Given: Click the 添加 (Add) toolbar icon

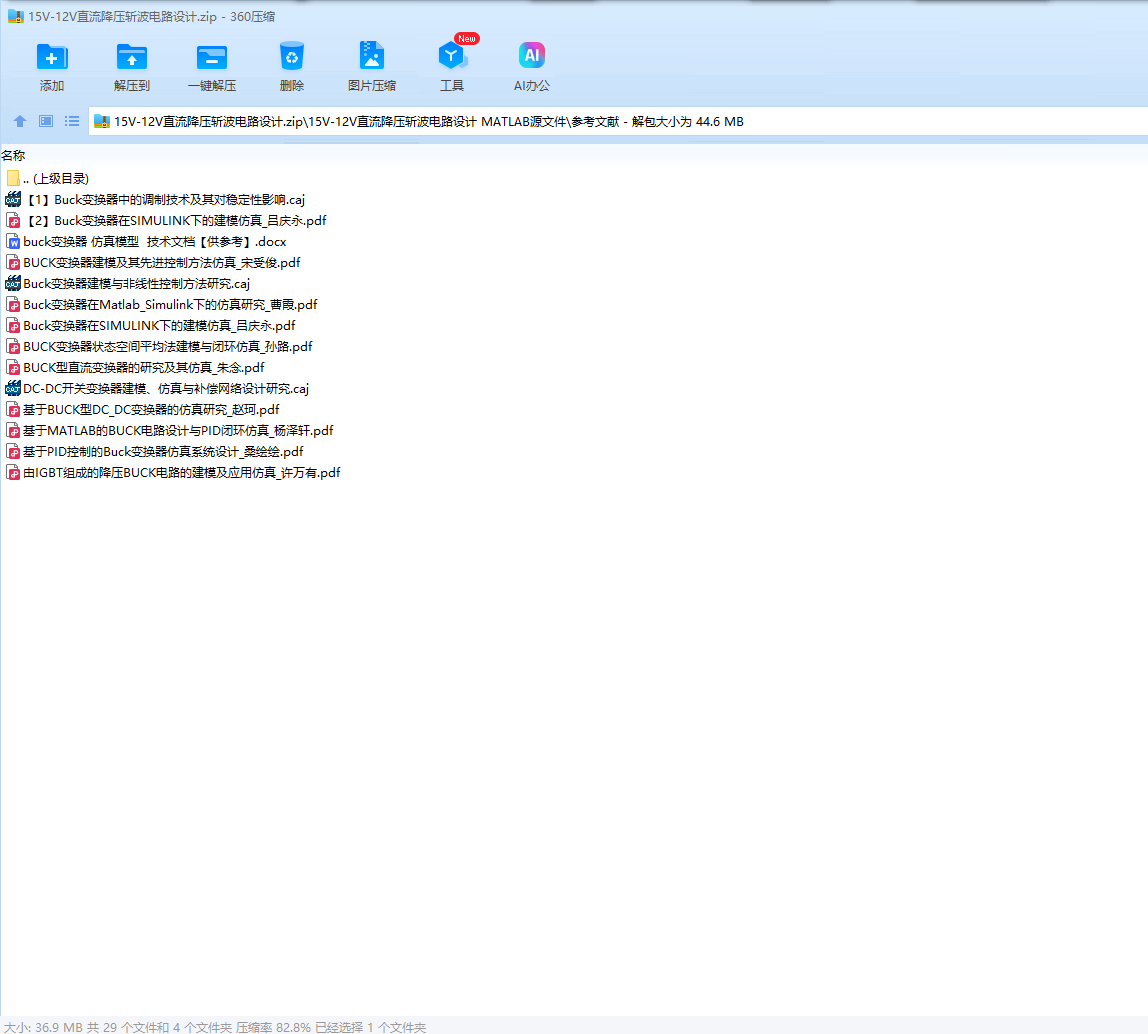Looking at the screenshot, I should [52, 57].
